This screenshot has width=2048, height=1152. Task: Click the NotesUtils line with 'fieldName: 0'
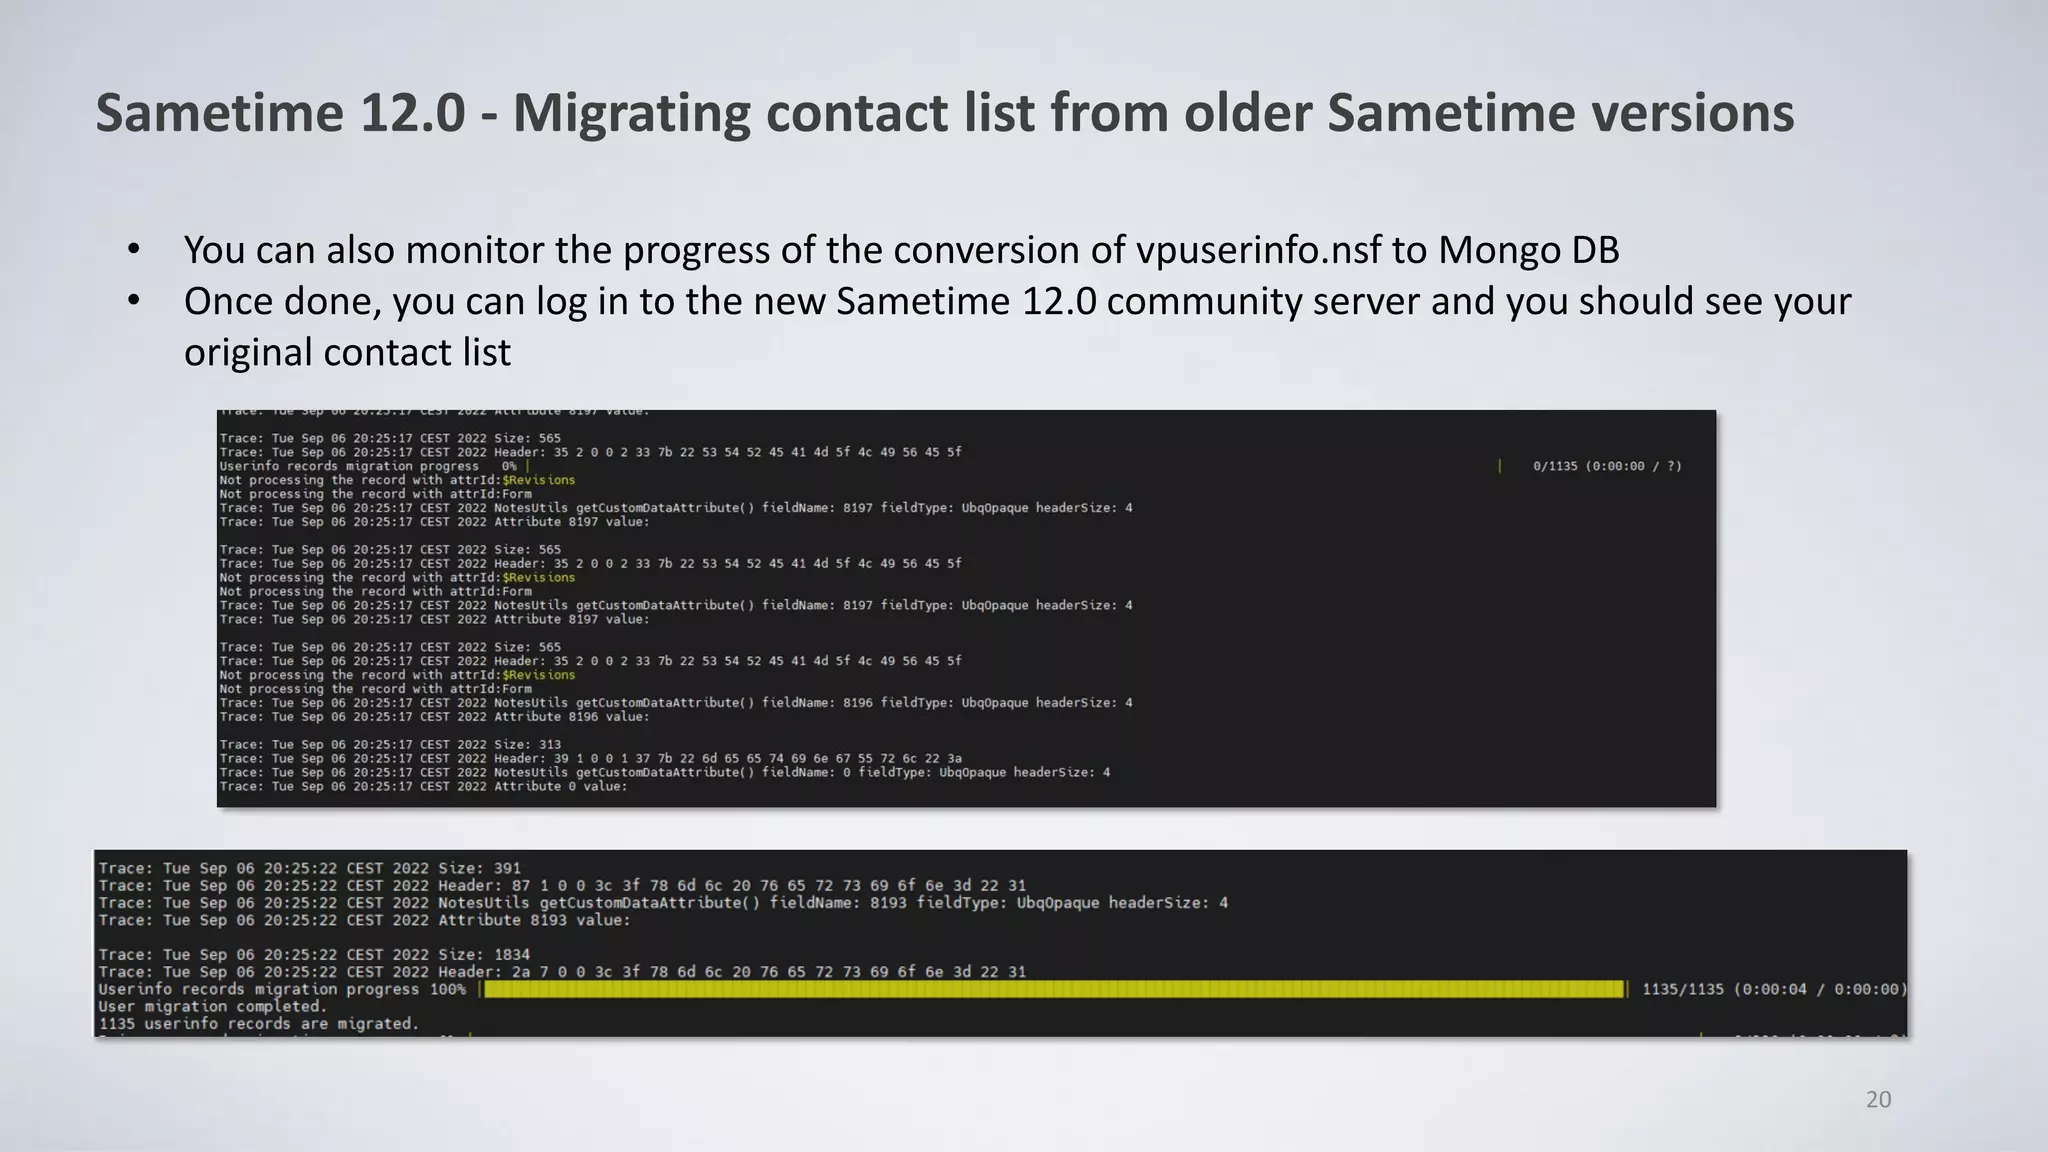[664, 773]
